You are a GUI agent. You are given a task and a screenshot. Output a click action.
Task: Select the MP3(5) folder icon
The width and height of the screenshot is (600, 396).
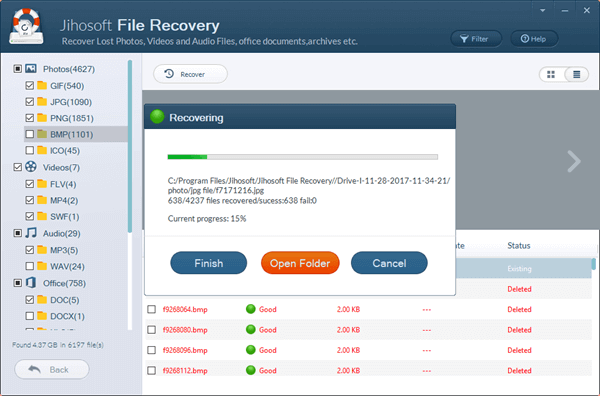tap(42, 249)
